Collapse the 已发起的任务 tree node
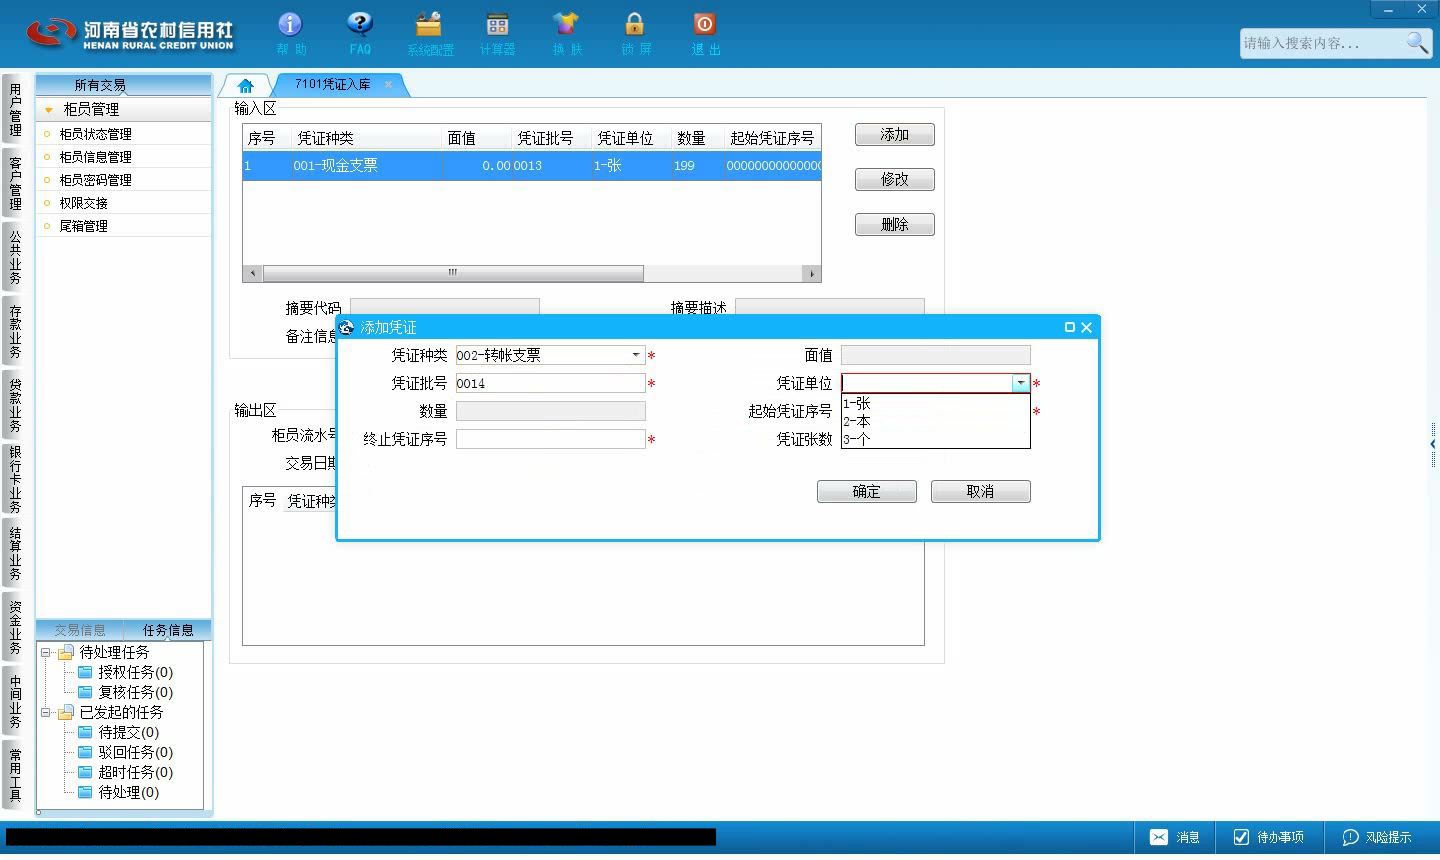 (46, 713)
